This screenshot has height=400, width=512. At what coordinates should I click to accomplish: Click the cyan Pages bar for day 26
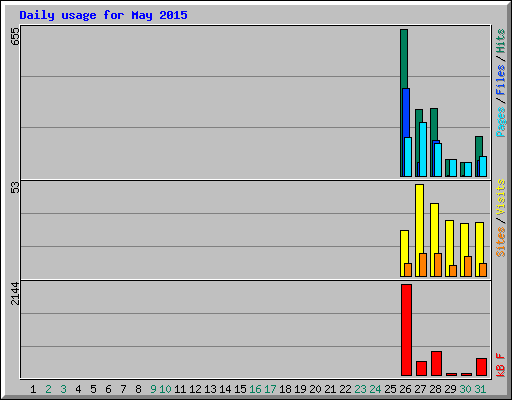pos(408,157)
